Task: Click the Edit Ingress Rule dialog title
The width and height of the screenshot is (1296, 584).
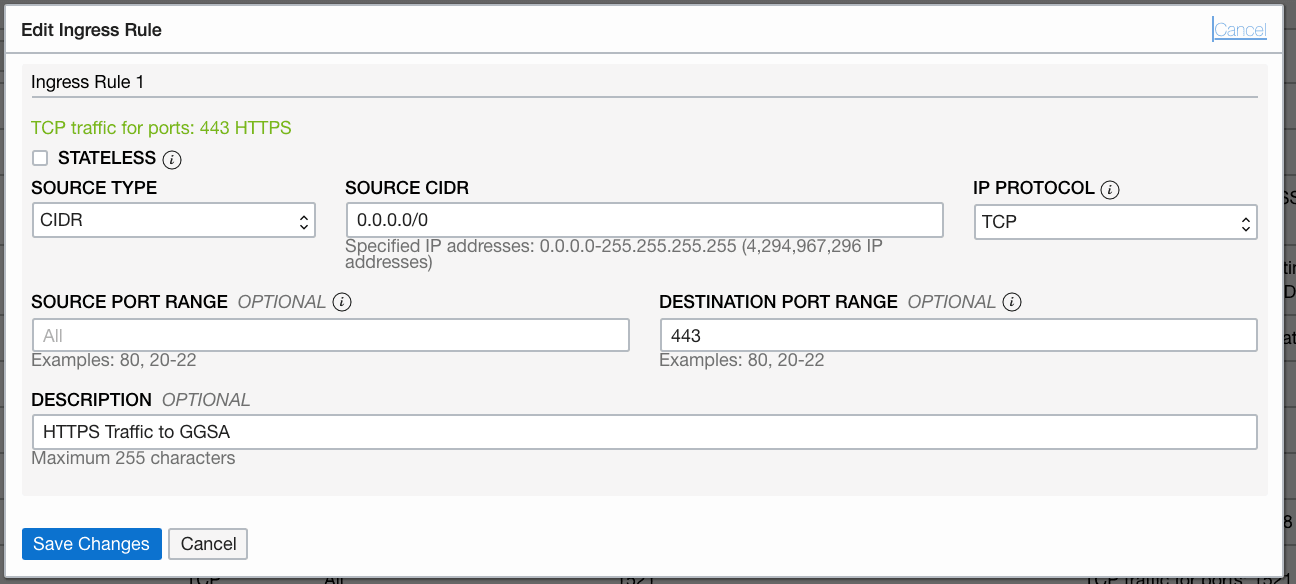Action: [91, 30]
